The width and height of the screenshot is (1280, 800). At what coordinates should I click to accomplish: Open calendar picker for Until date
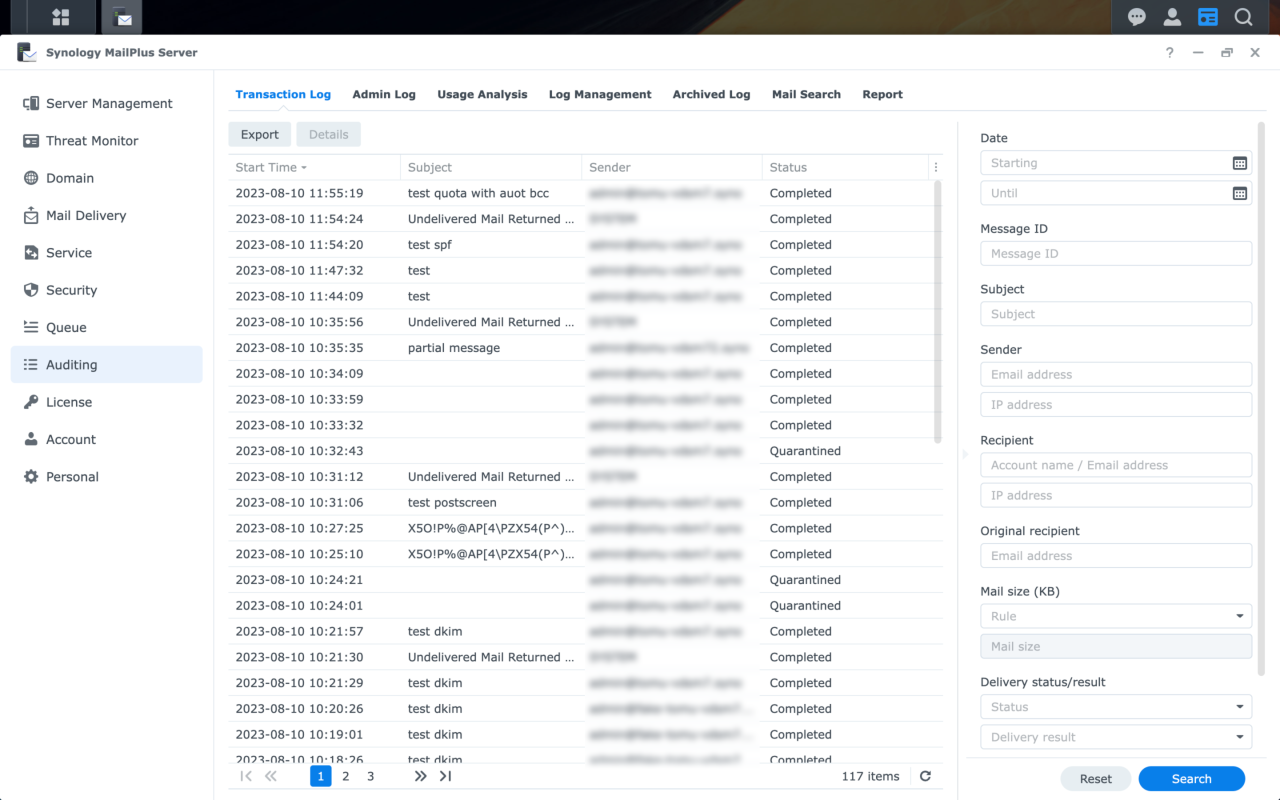1239,193
